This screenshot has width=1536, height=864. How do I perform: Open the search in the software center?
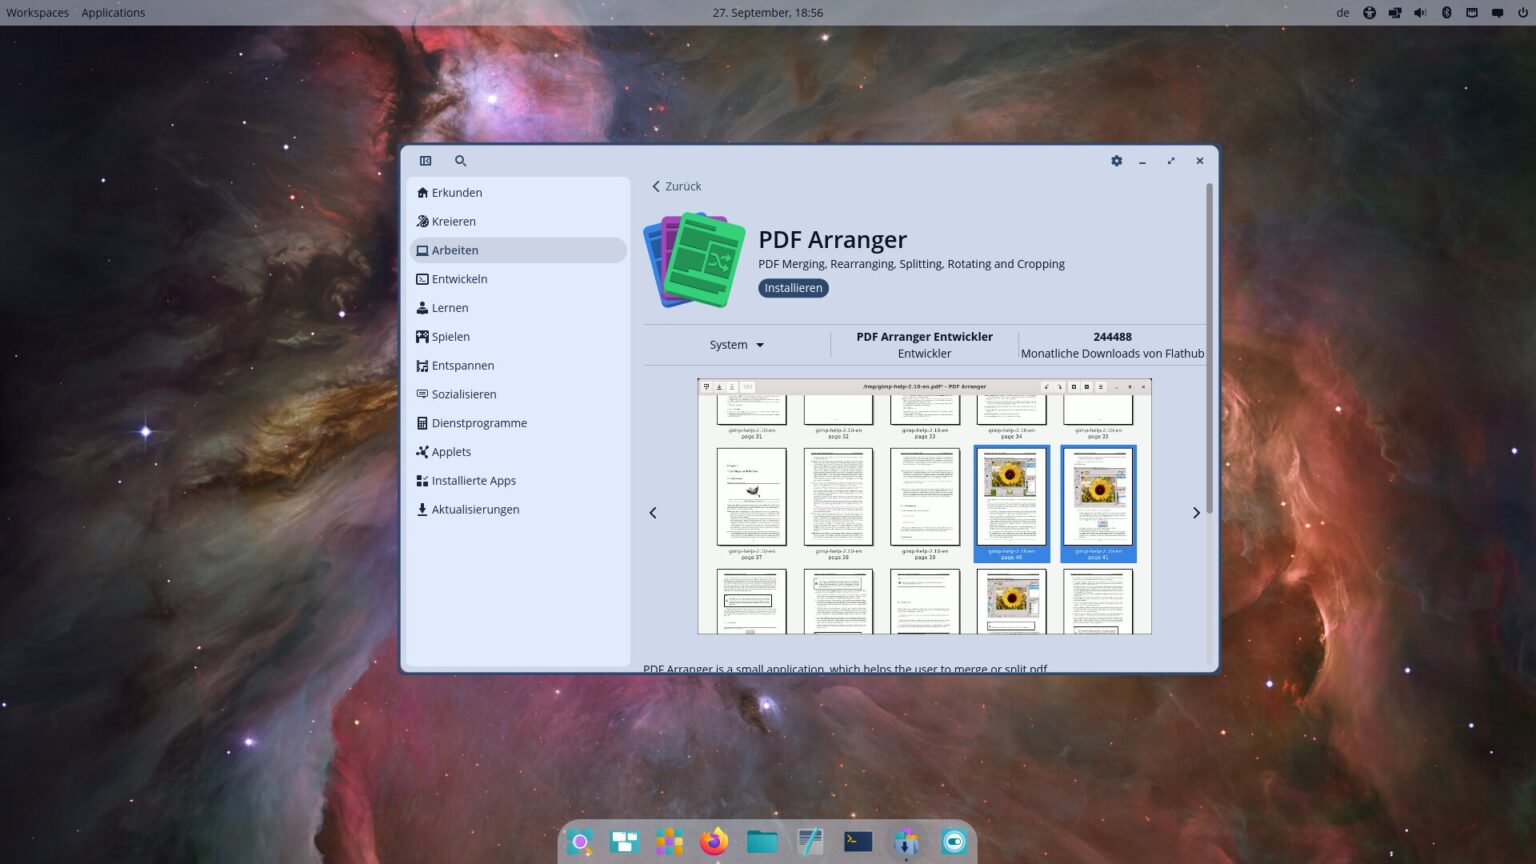point(460,160)
